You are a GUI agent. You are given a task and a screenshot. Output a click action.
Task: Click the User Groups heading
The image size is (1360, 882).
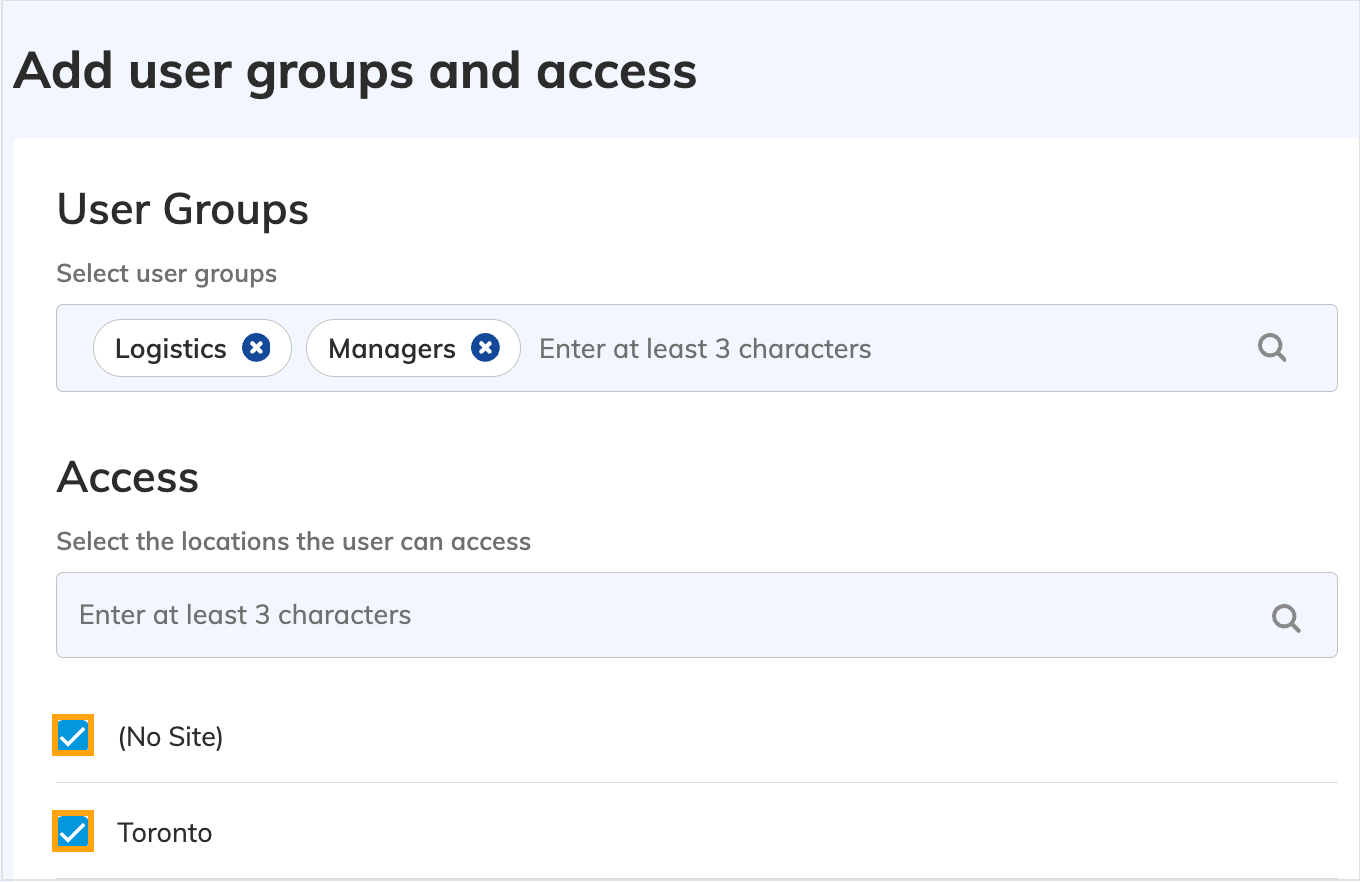point(183,210)
